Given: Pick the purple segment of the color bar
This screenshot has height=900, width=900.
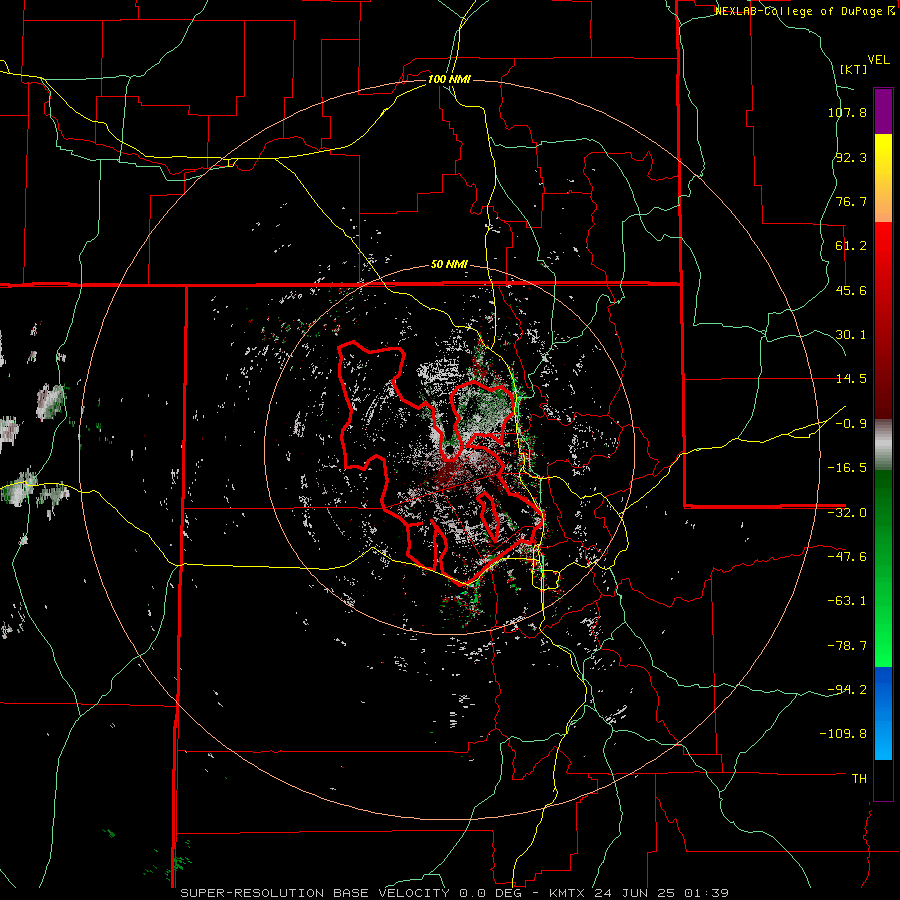Looking at the screenshot, I should [x=883, y=111].
